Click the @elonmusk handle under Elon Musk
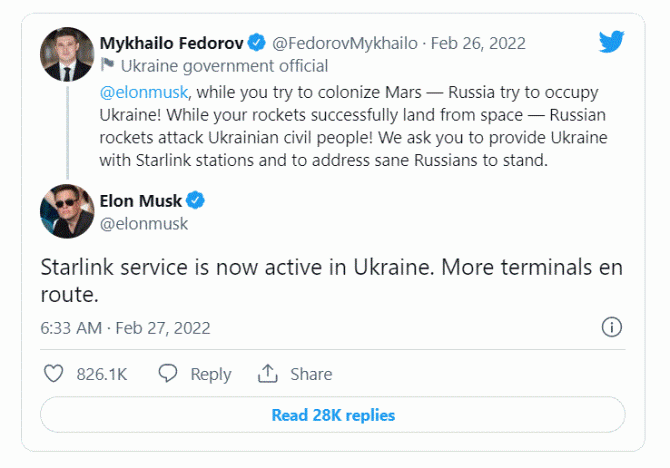 [x=144, y=224]
